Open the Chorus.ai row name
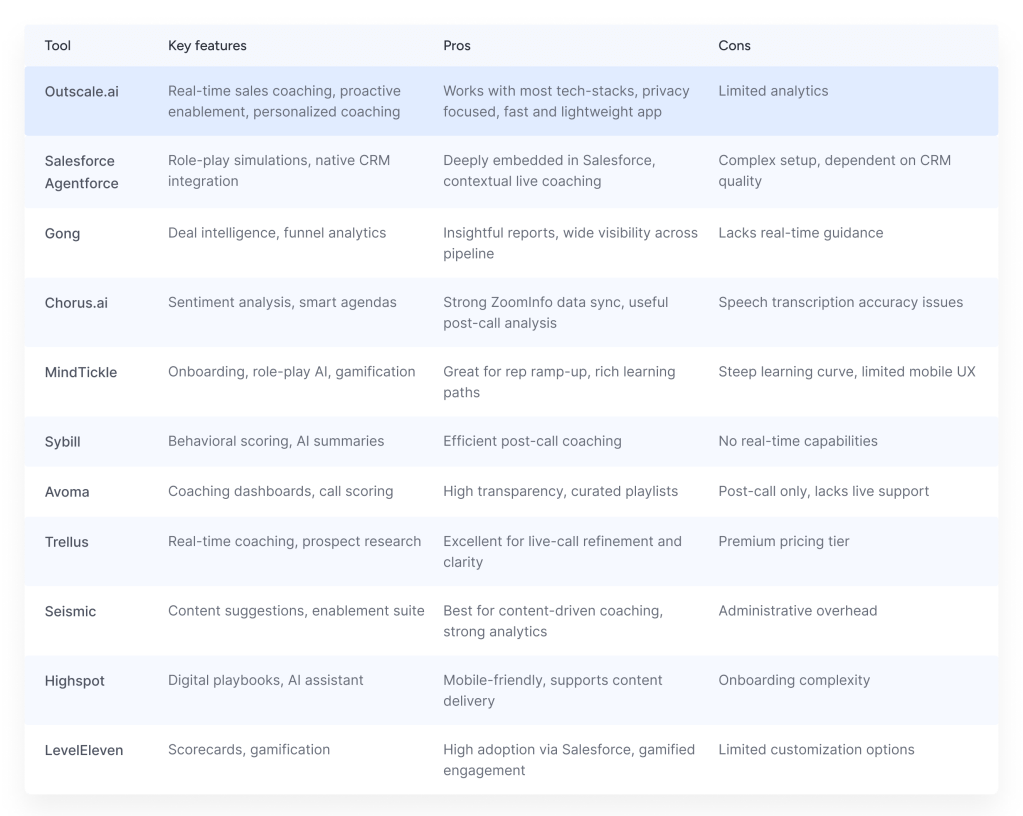 [x=76, y=303]
